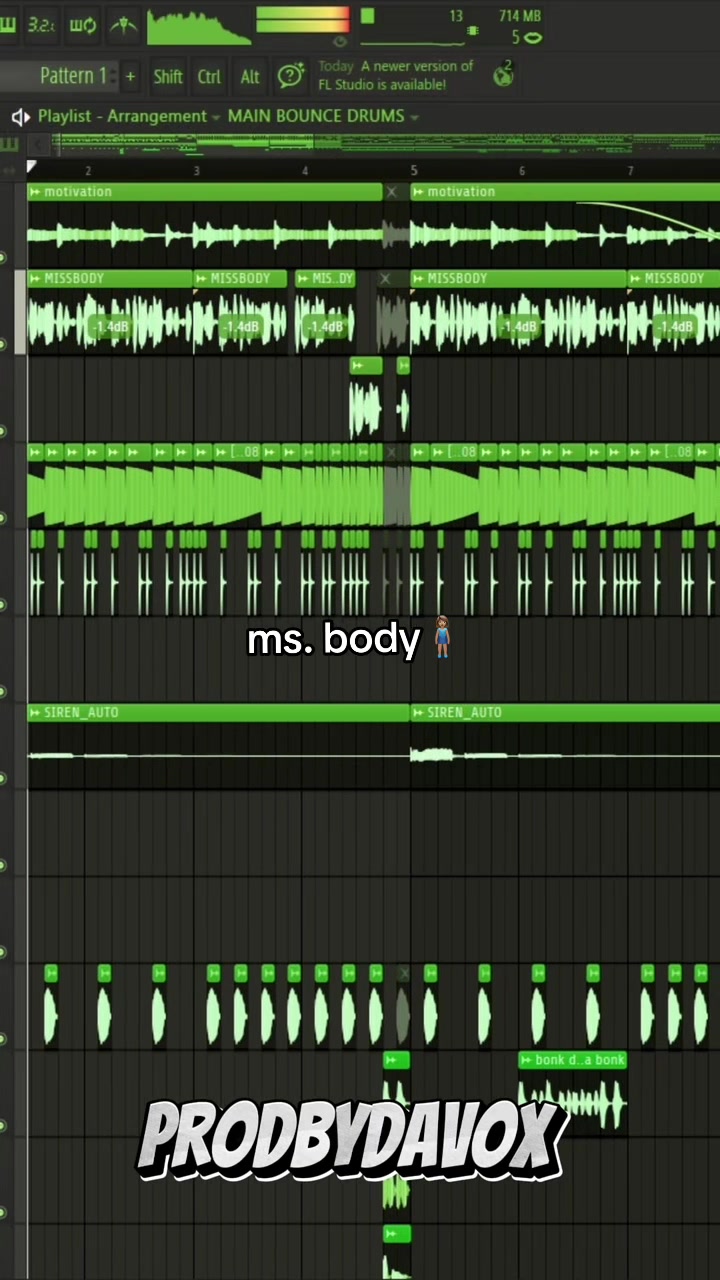Viewport: 720px width, 1280px height.
Task: Toggle the Alt key indicator
Action: point(250,76)
